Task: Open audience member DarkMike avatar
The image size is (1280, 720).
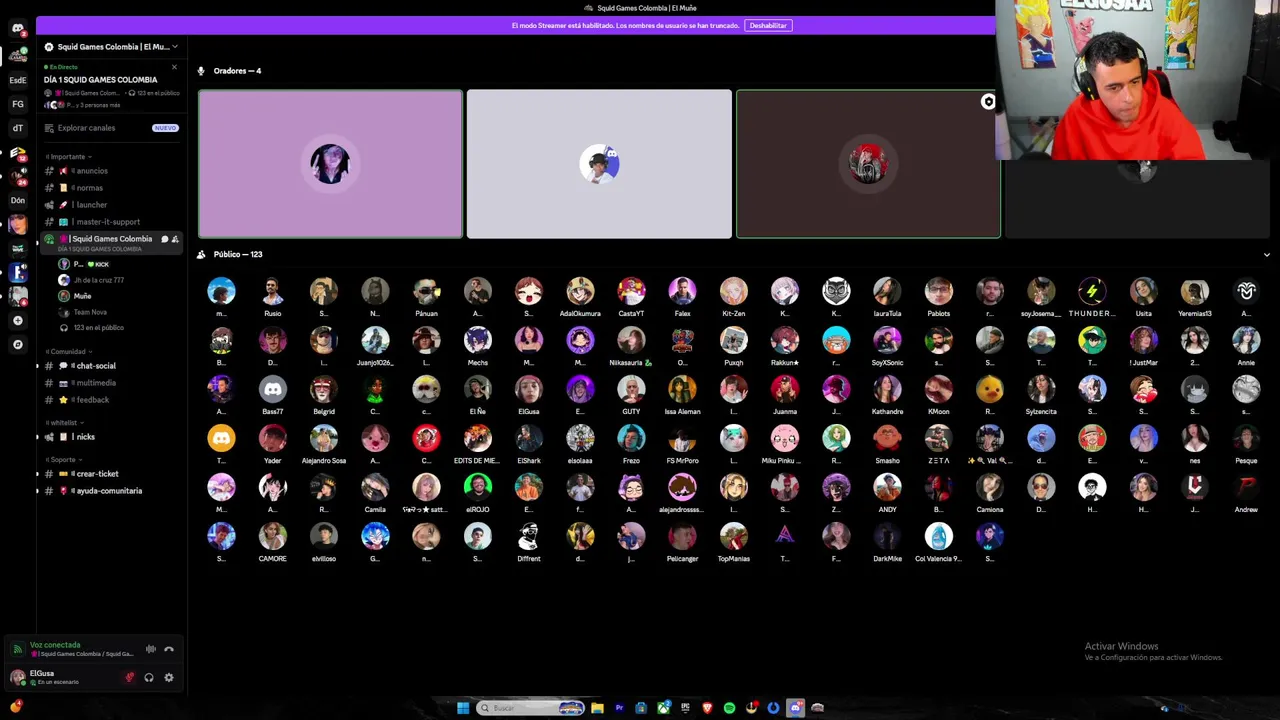Action: coord(887,536)
